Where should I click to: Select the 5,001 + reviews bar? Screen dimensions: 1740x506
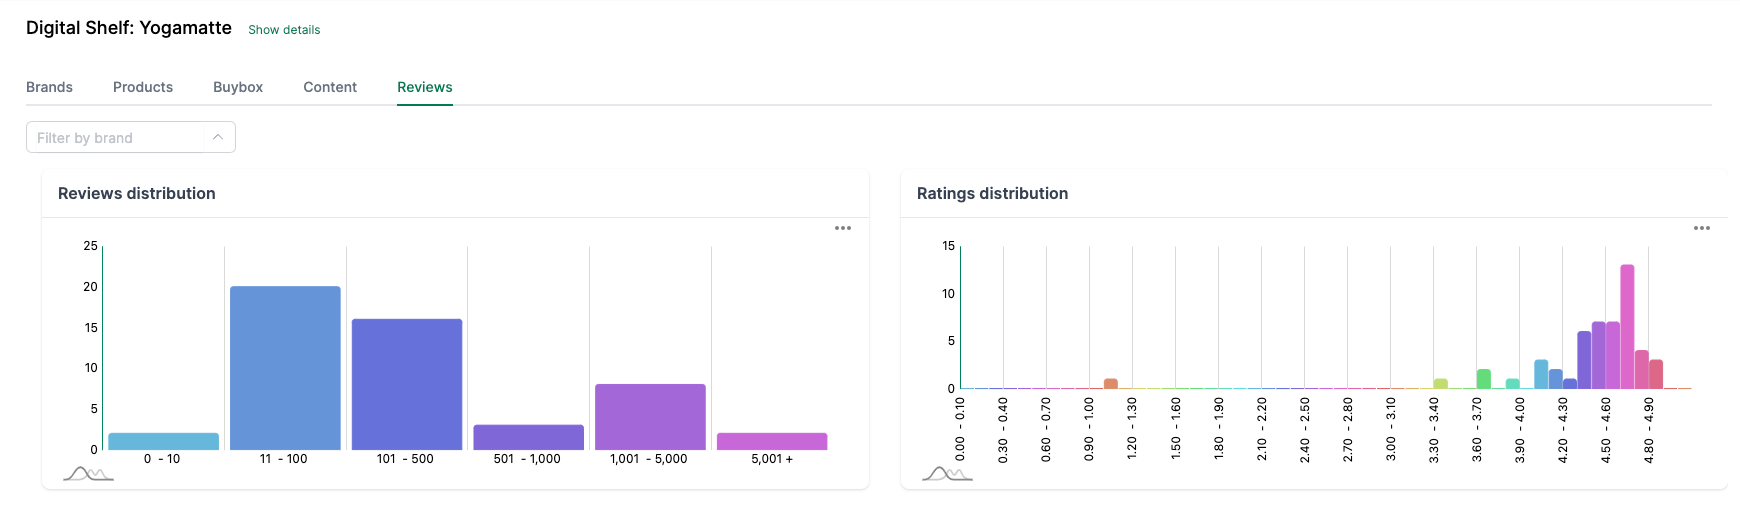point(772,441)
